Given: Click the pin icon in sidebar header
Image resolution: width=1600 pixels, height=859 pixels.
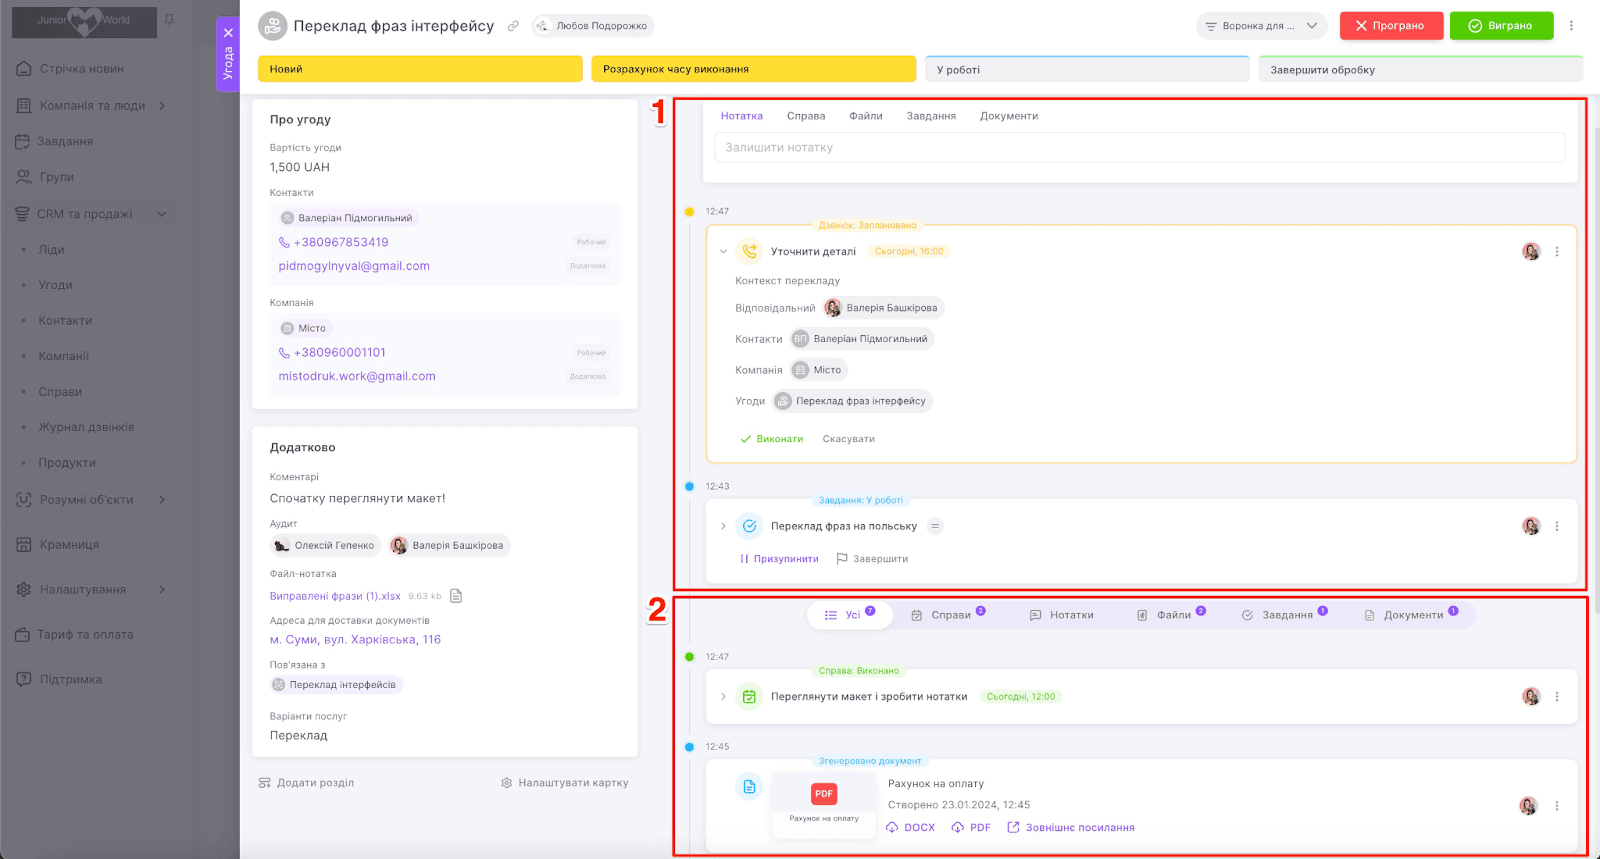Looking at the screenshot, I should click(170, 20).
